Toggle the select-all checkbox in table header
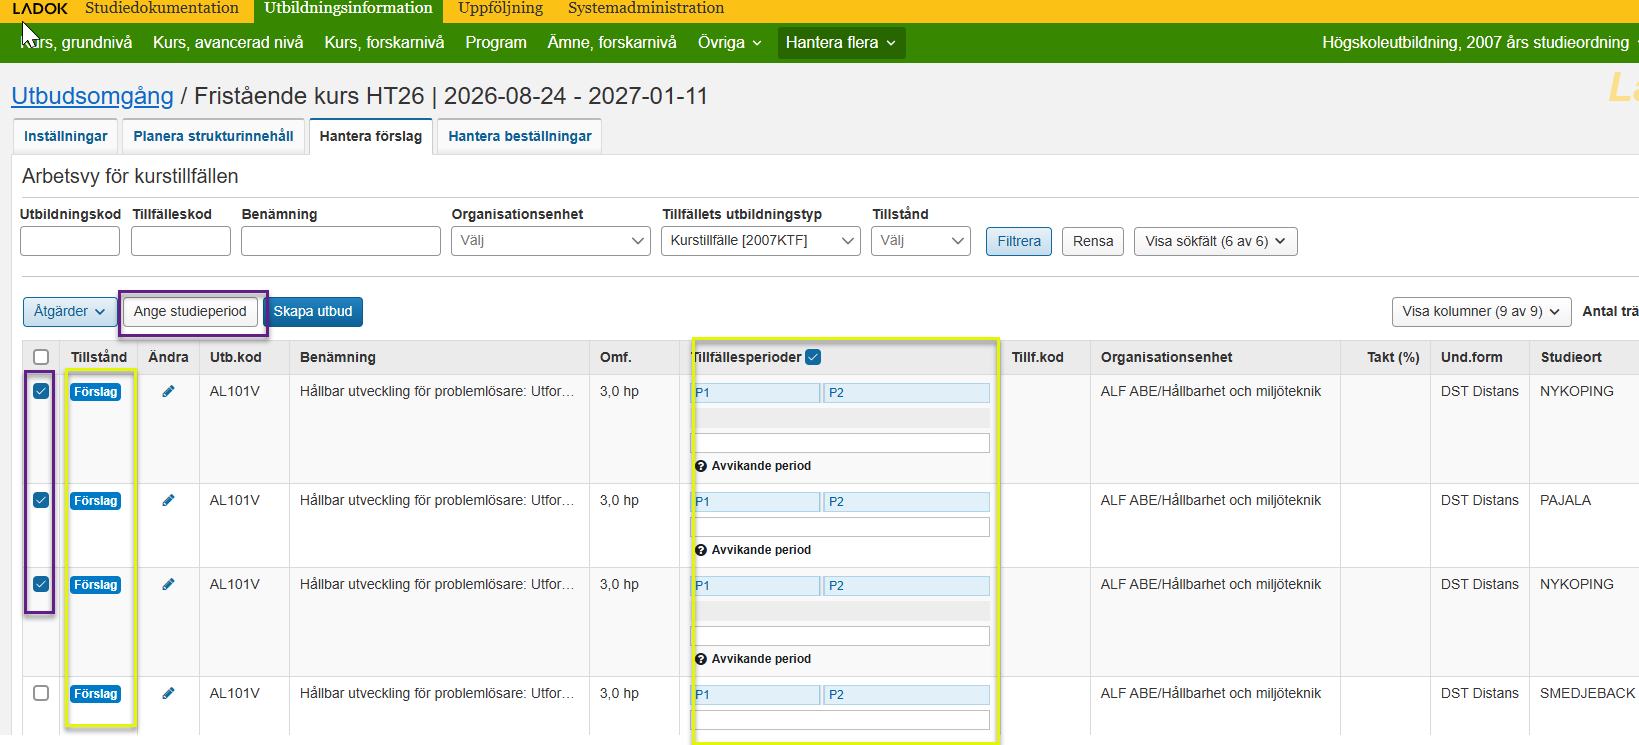This screenshot has height=745, width=1639. coord(41,357)
